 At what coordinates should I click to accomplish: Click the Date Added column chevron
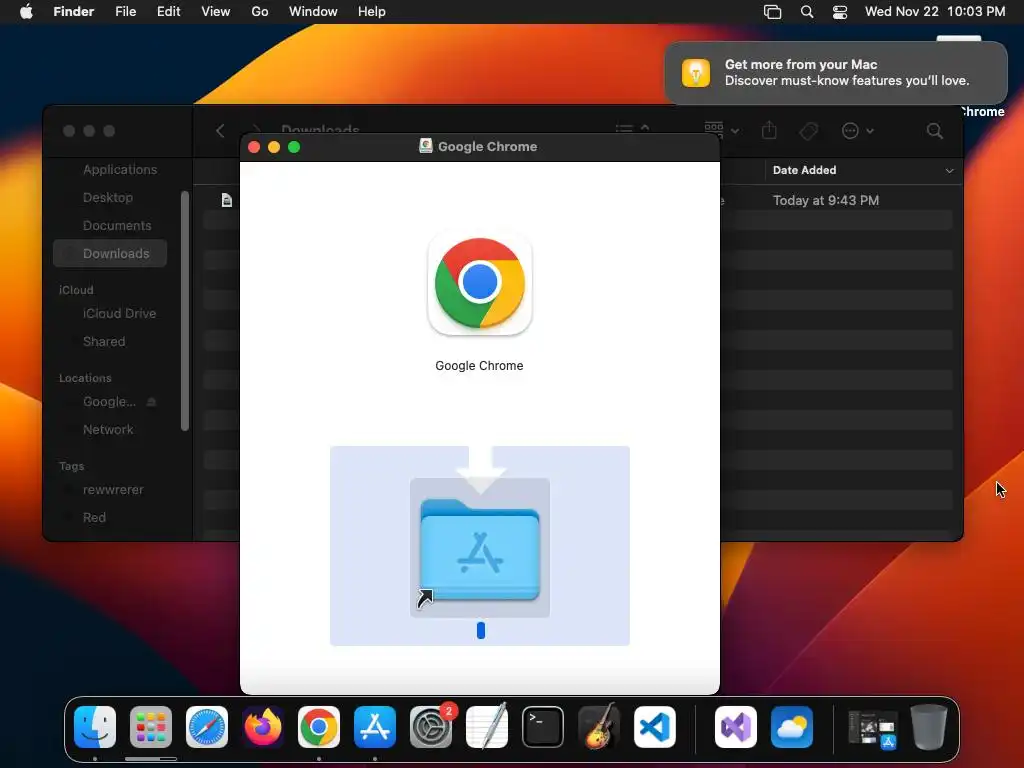point(949,170)
